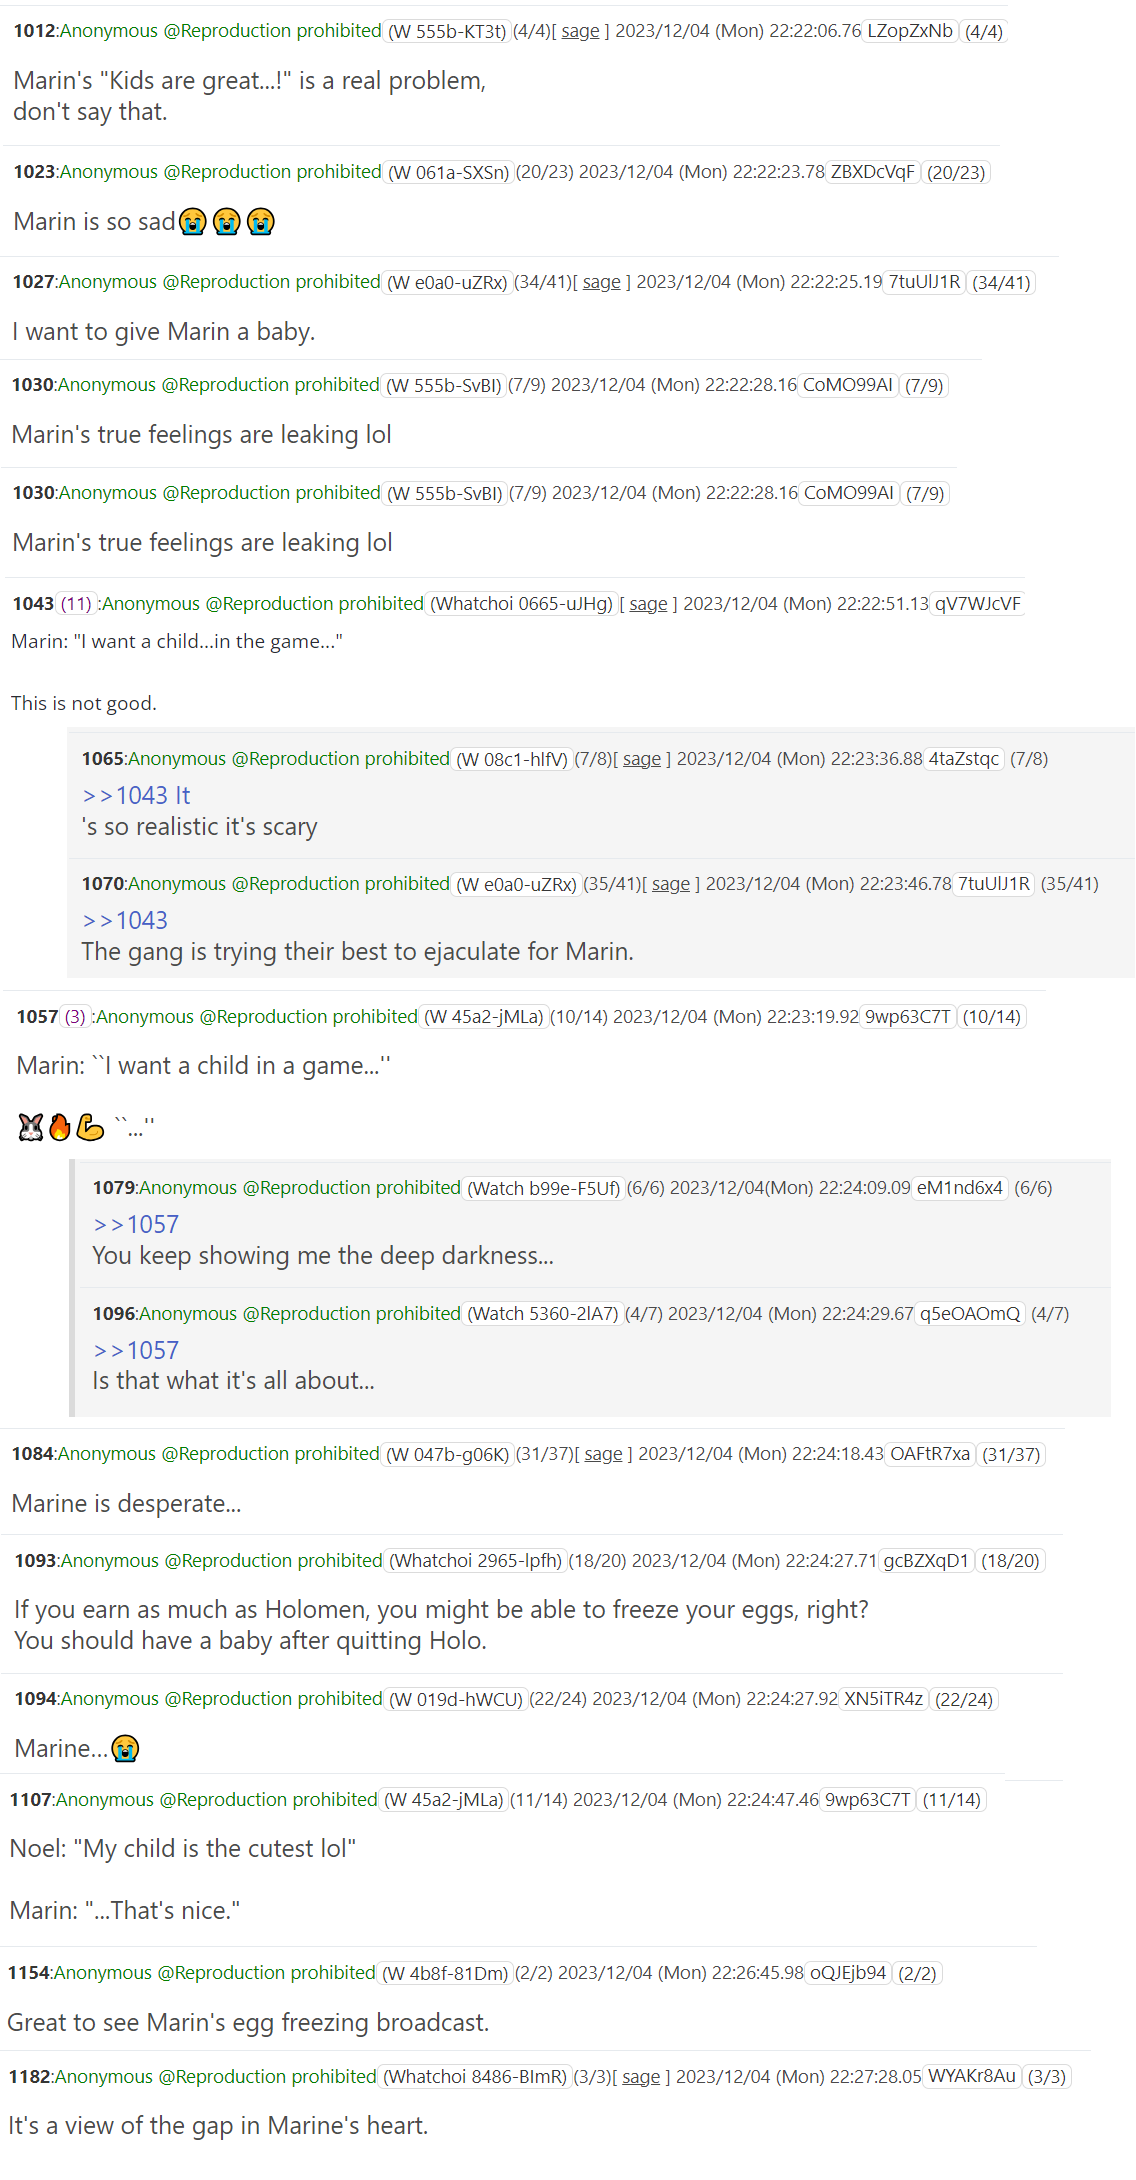The height and width of the screenshot is (2180, 1136).
Task: Click post number 1154
Action: pos(28,1973)
